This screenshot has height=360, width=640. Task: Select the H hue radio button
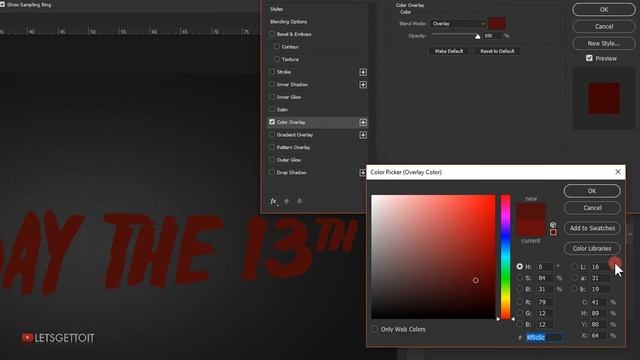coord(520,267)
